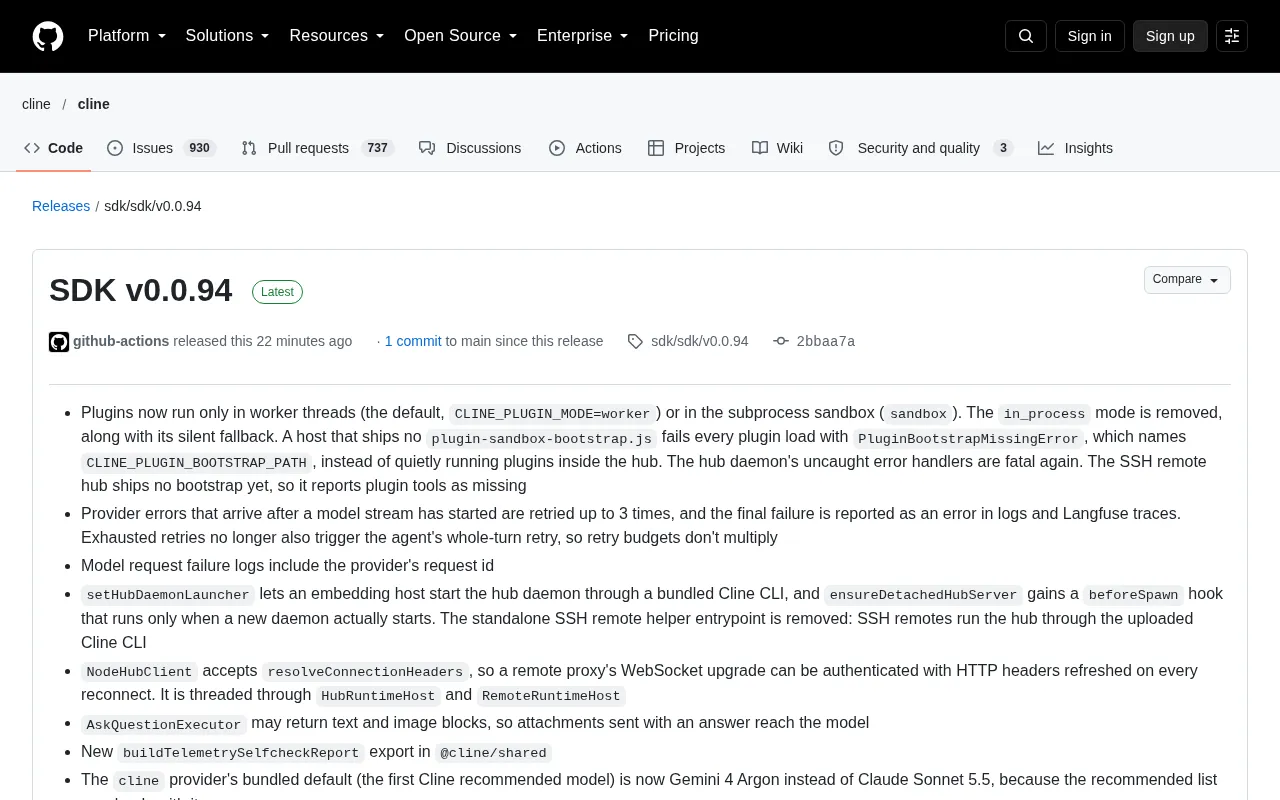
Task: Open the Security and quality tab
Action: click(921, 148)
